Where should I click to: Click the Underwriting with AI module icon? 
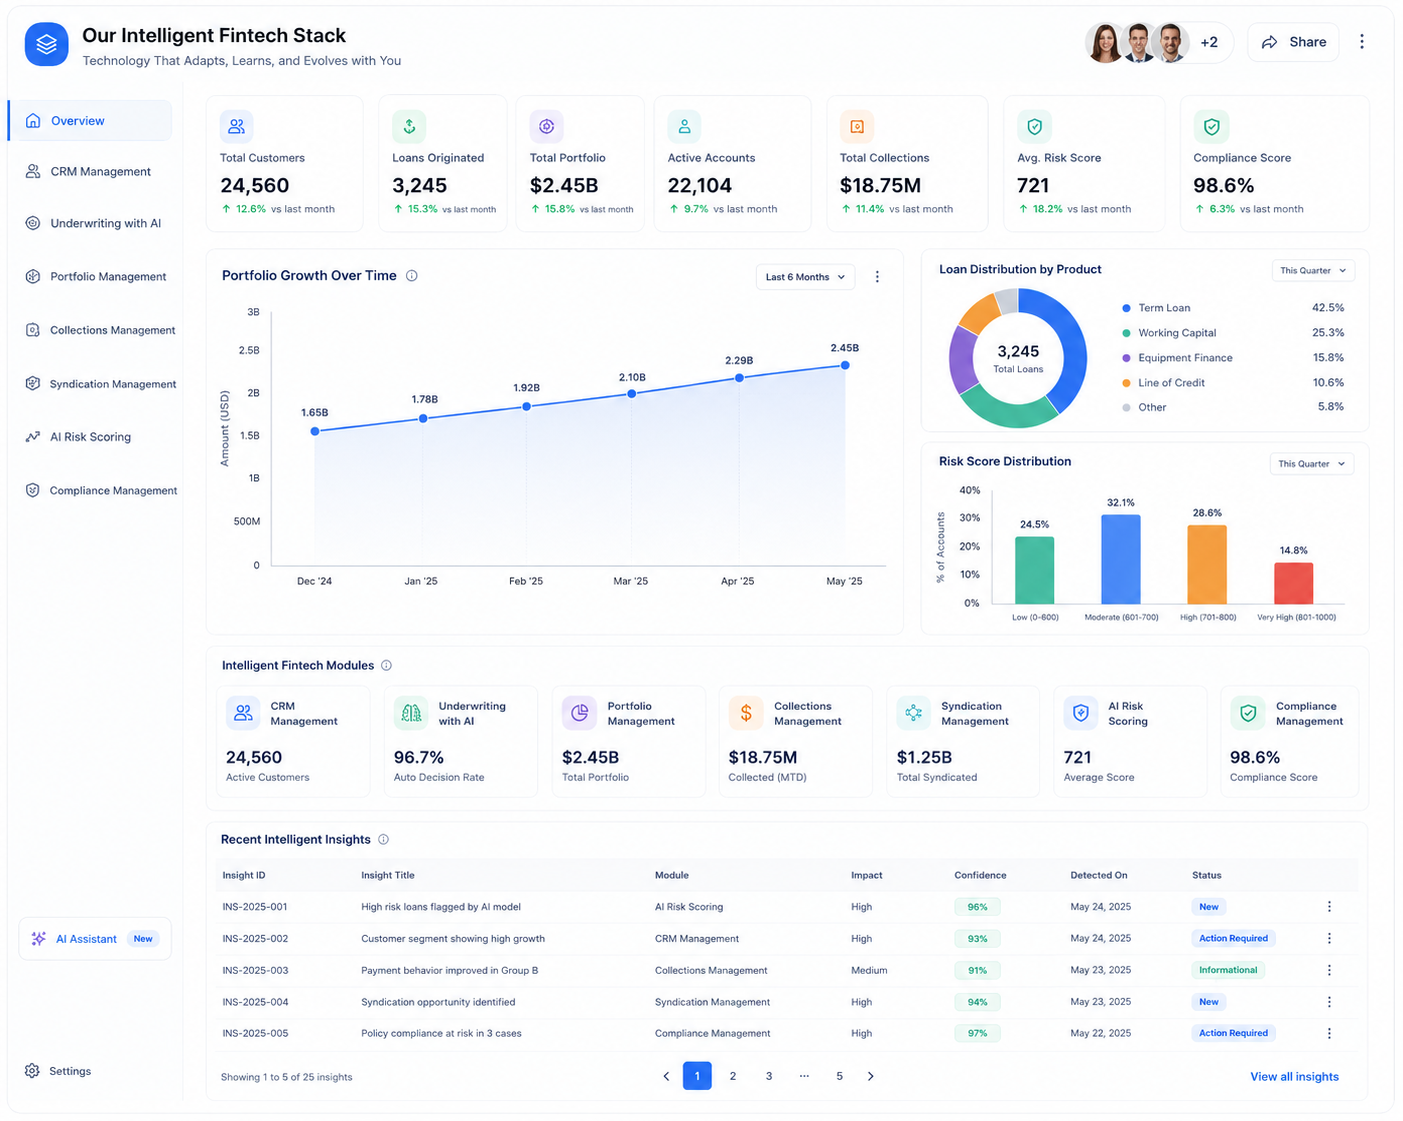coord(411,713)
